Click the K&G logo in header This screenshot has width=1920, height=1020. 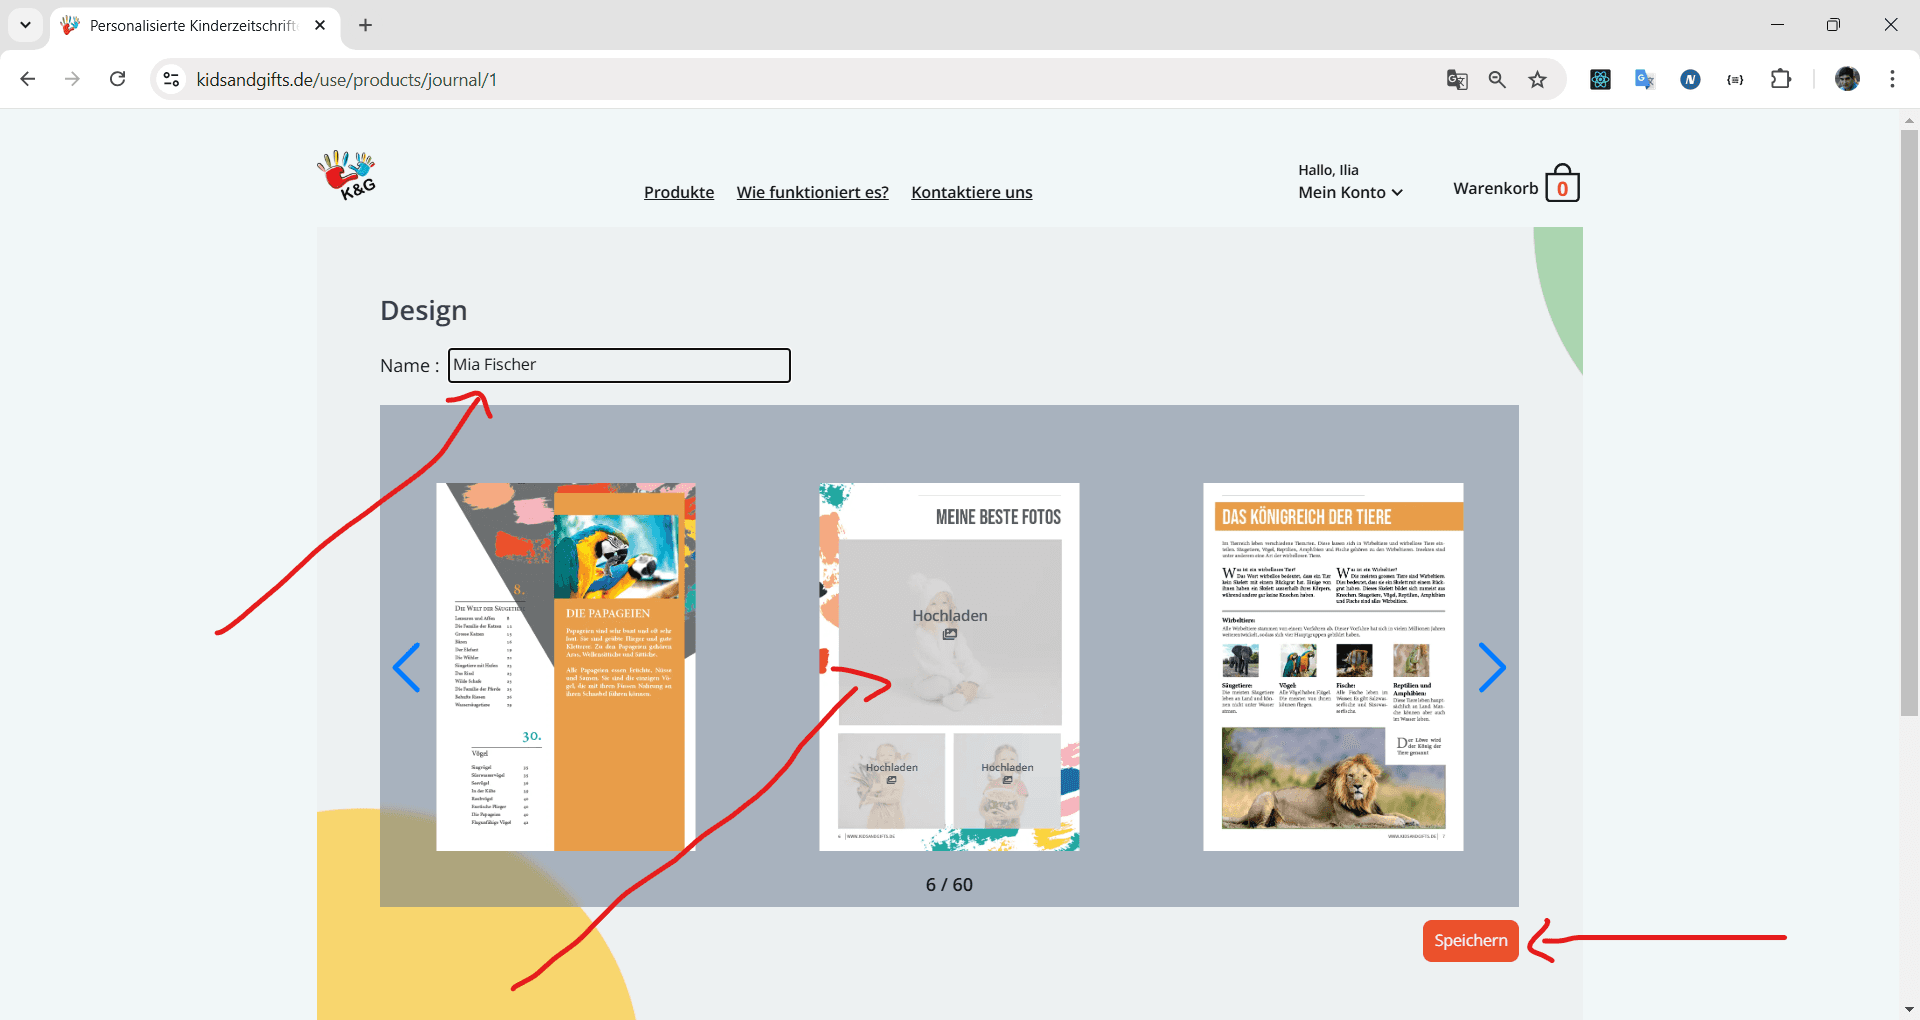tap(347, 175)
